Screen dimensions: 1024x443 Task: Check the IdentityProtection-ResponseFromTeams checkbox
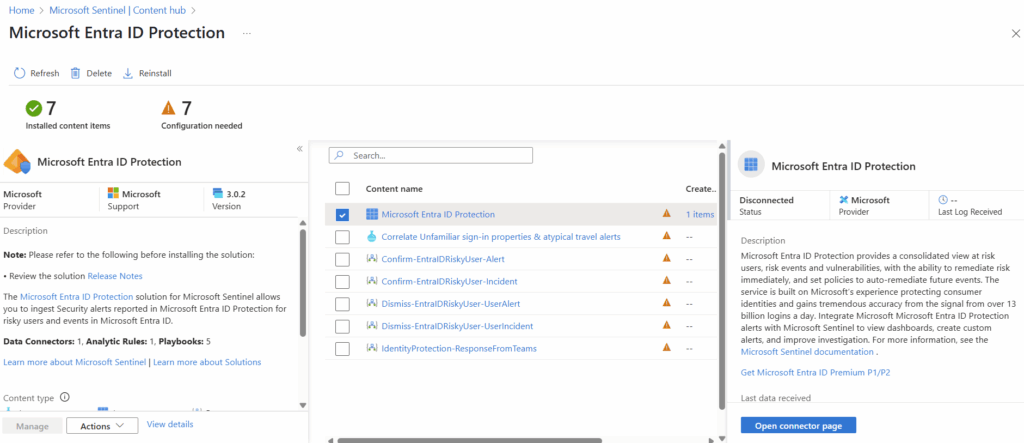click(x=342, y=349)
